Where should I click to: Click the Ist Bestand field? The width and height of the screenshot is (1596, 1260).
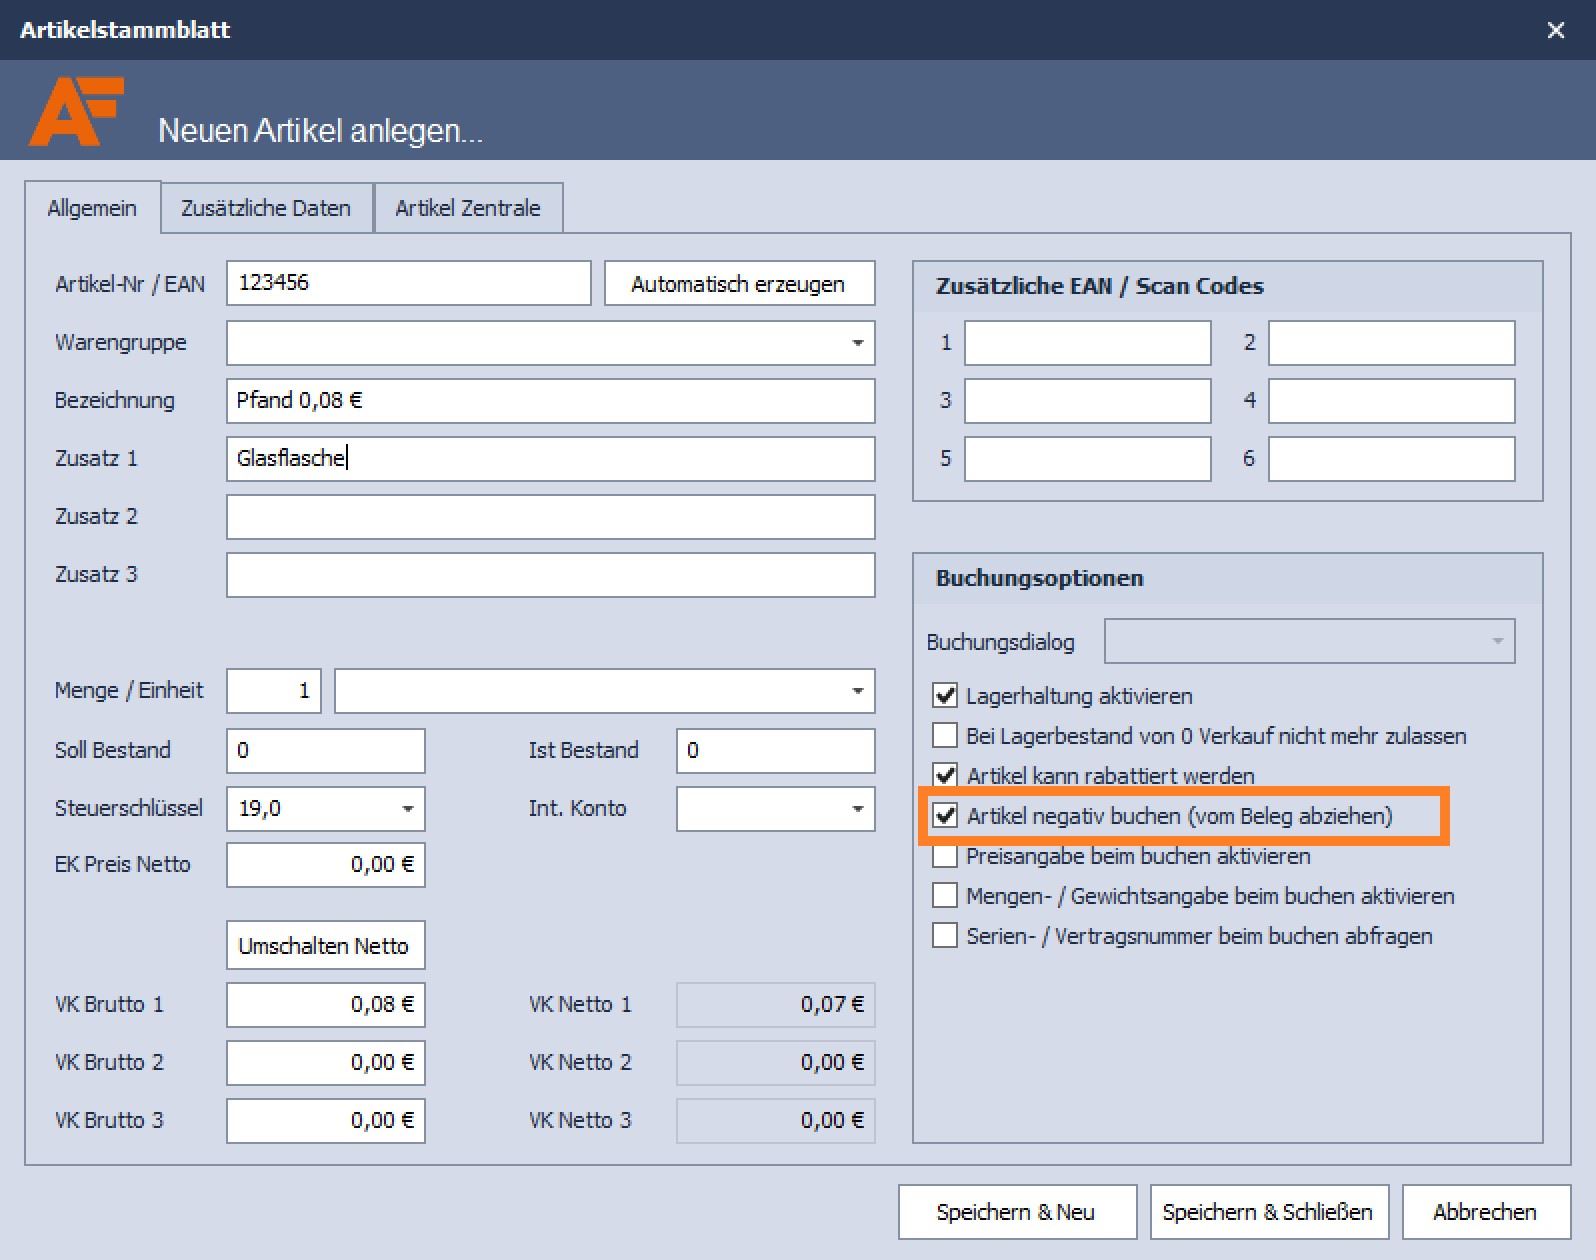point(776,751)
